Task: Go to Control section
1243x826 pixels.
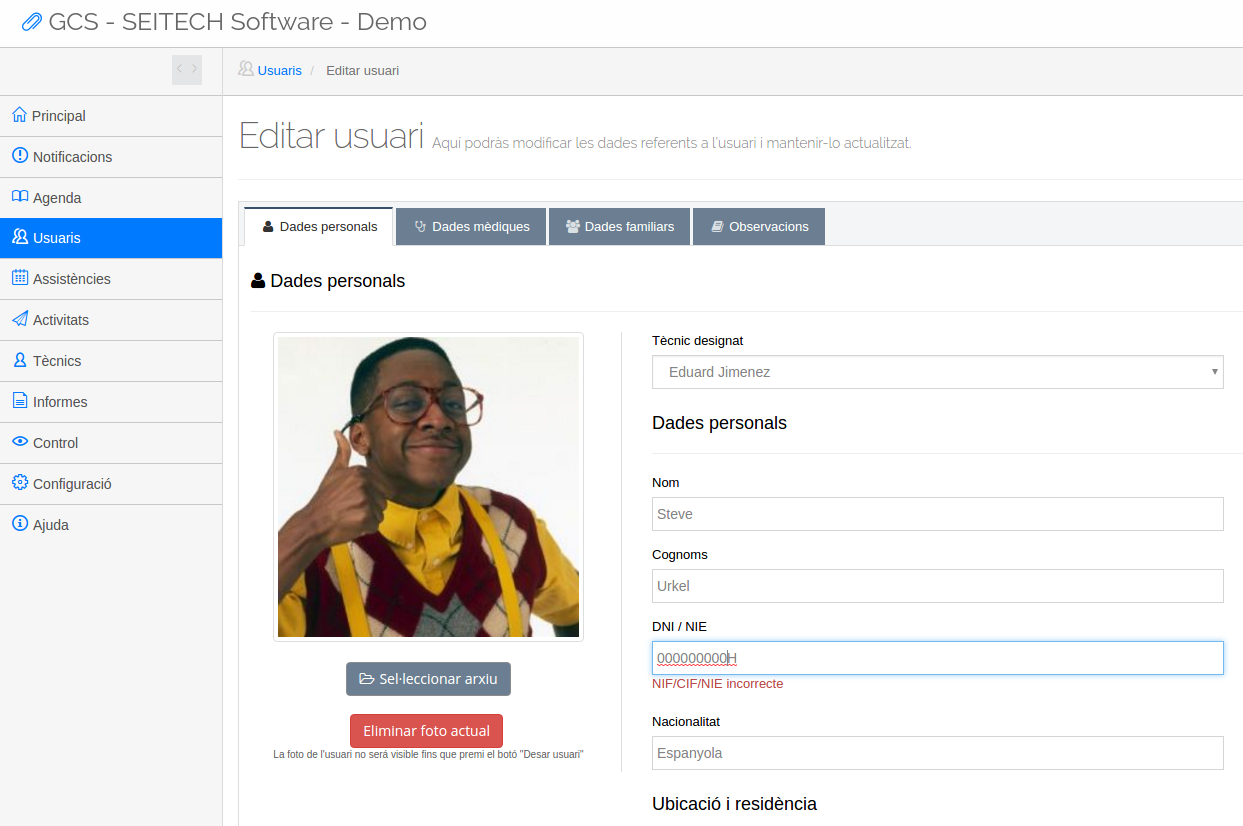Action: pyautogui.click(x=111, y=443)
